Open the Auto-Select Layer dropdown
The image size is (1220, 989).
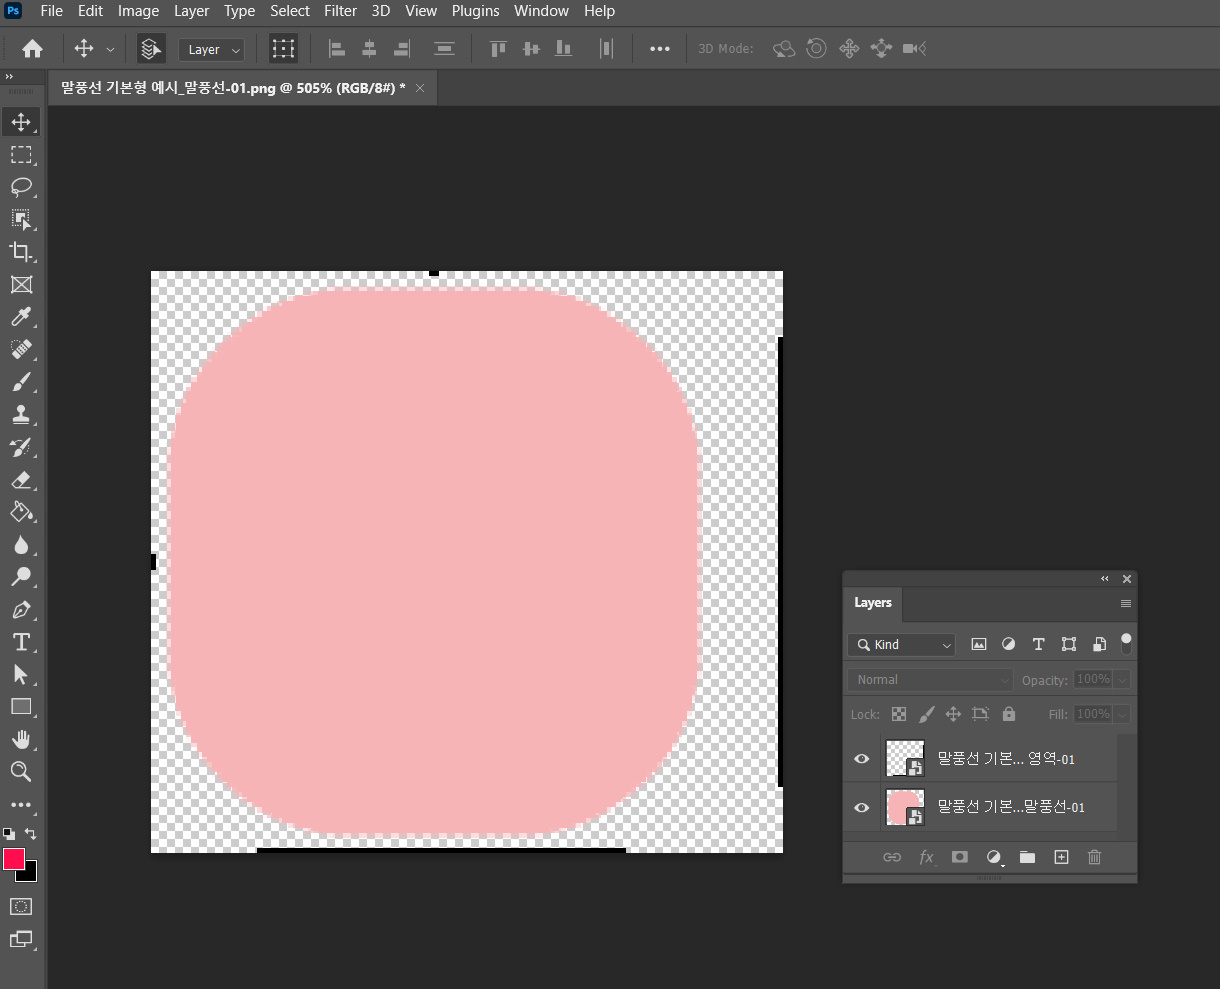[x=212, y=49]
